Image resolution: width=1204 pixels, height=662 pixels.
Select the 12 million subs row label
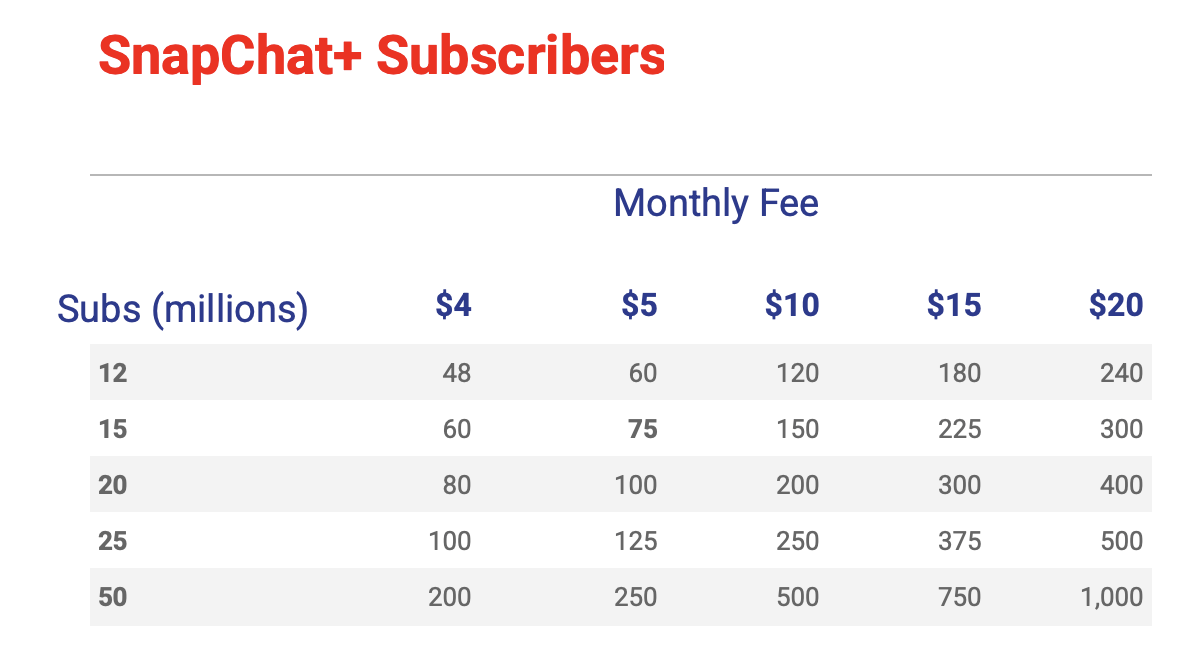click(113, 373)
